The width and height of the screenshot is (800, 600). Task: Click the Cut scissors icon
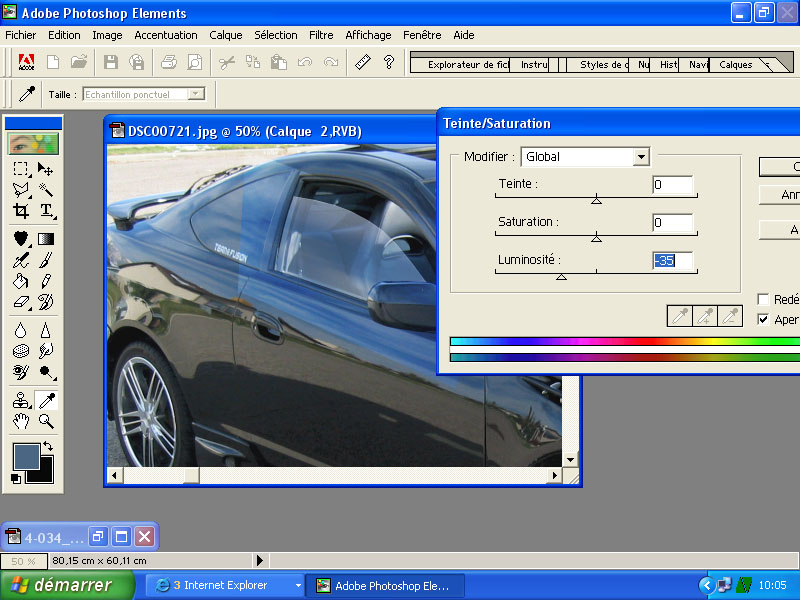click(x=227, y=62)
